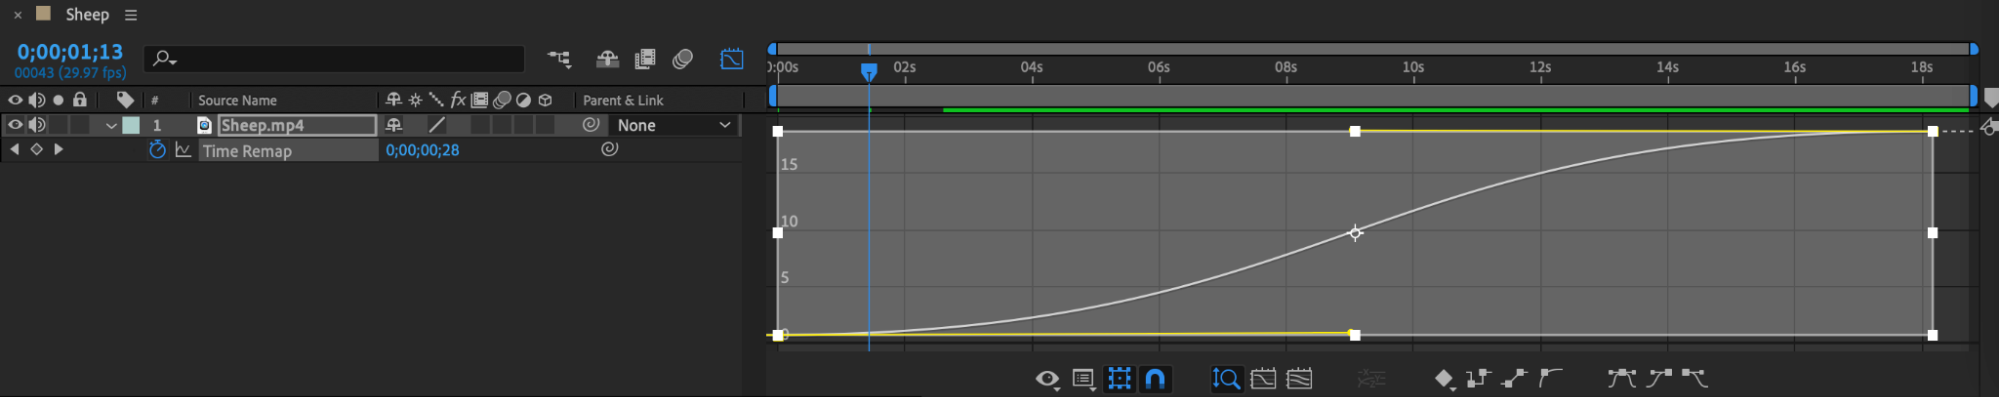
Task: Fit selection to view
Action: point(1263,379)
